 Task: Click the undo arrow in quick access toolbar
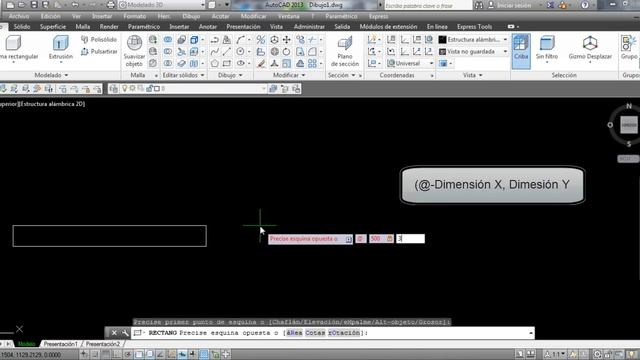(75, 5)
